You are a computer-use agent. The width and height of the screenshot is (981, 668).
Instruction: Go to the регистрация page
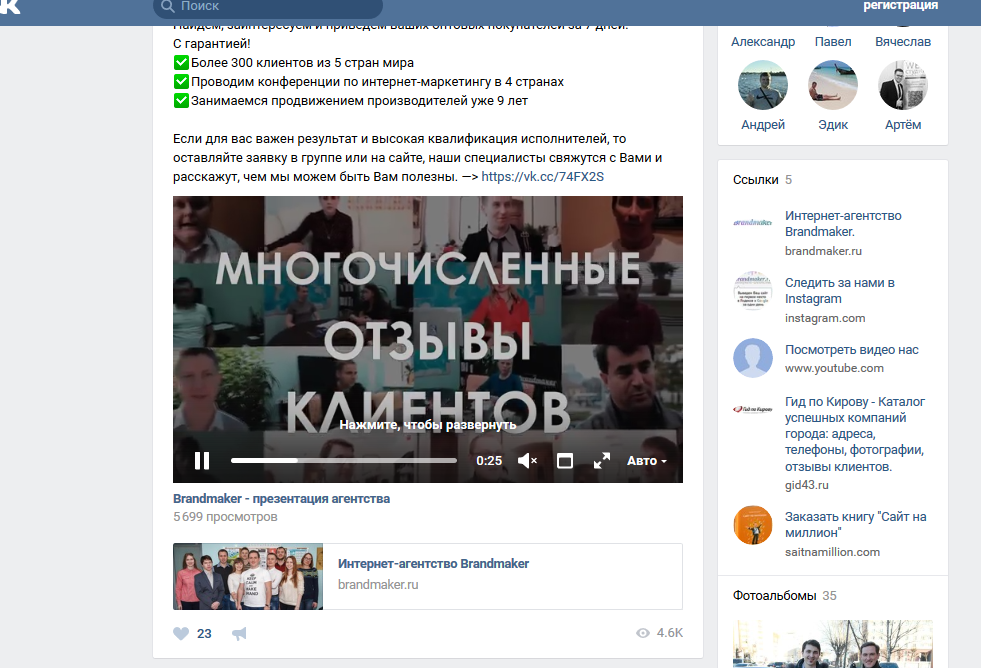click(900, 6)
